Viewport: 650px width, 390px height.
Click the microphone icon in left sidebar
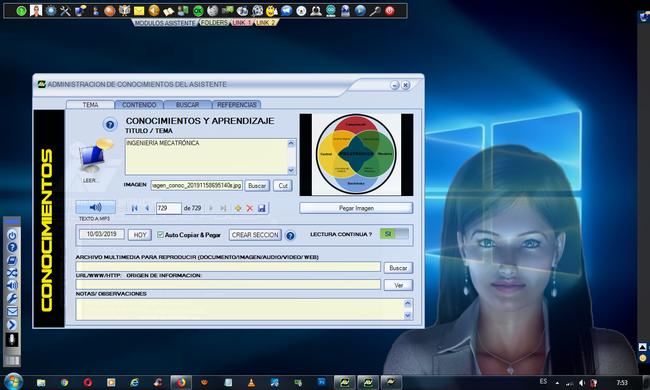(x=12, y=340)
